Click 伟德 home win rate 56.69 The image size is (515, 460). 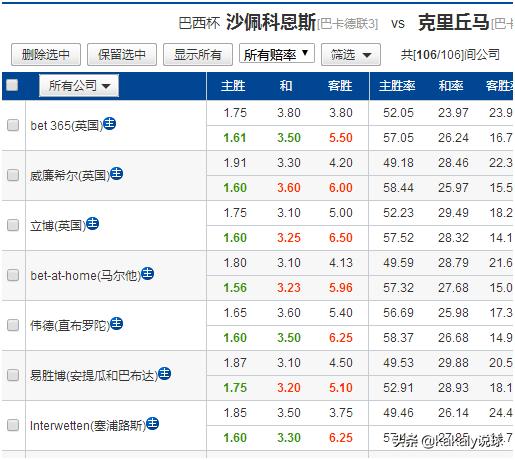click(398, 313)
